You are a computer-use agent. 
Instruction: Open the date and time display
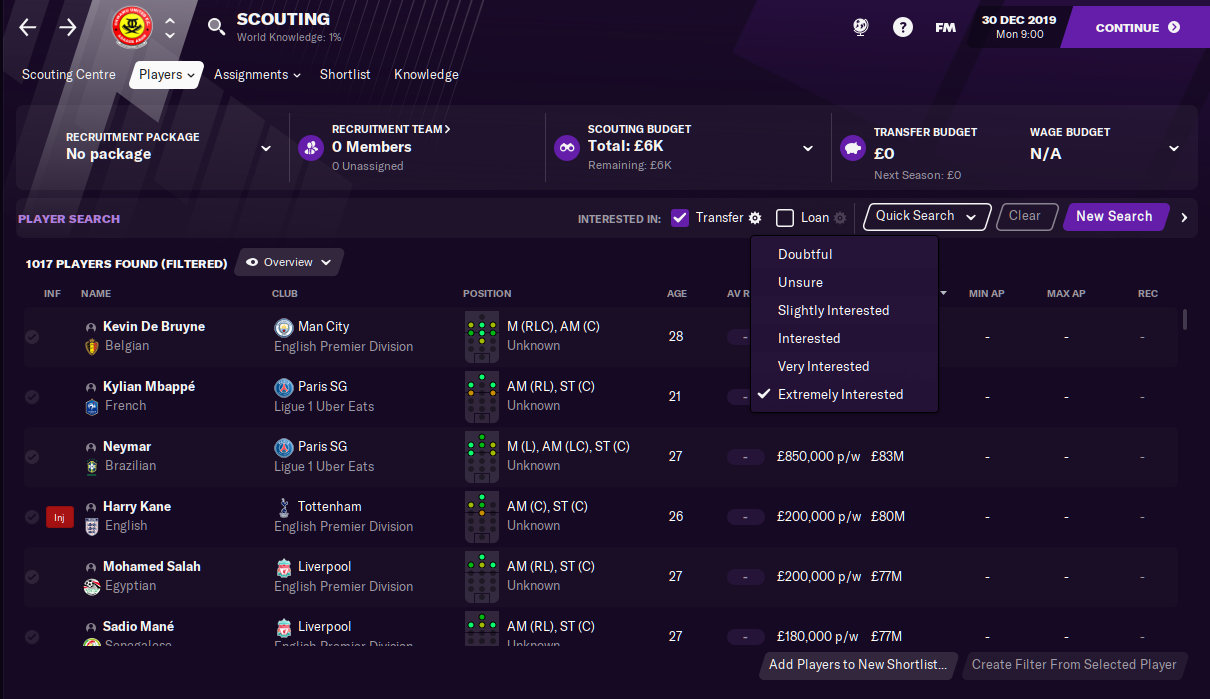tap(1020, 27)
